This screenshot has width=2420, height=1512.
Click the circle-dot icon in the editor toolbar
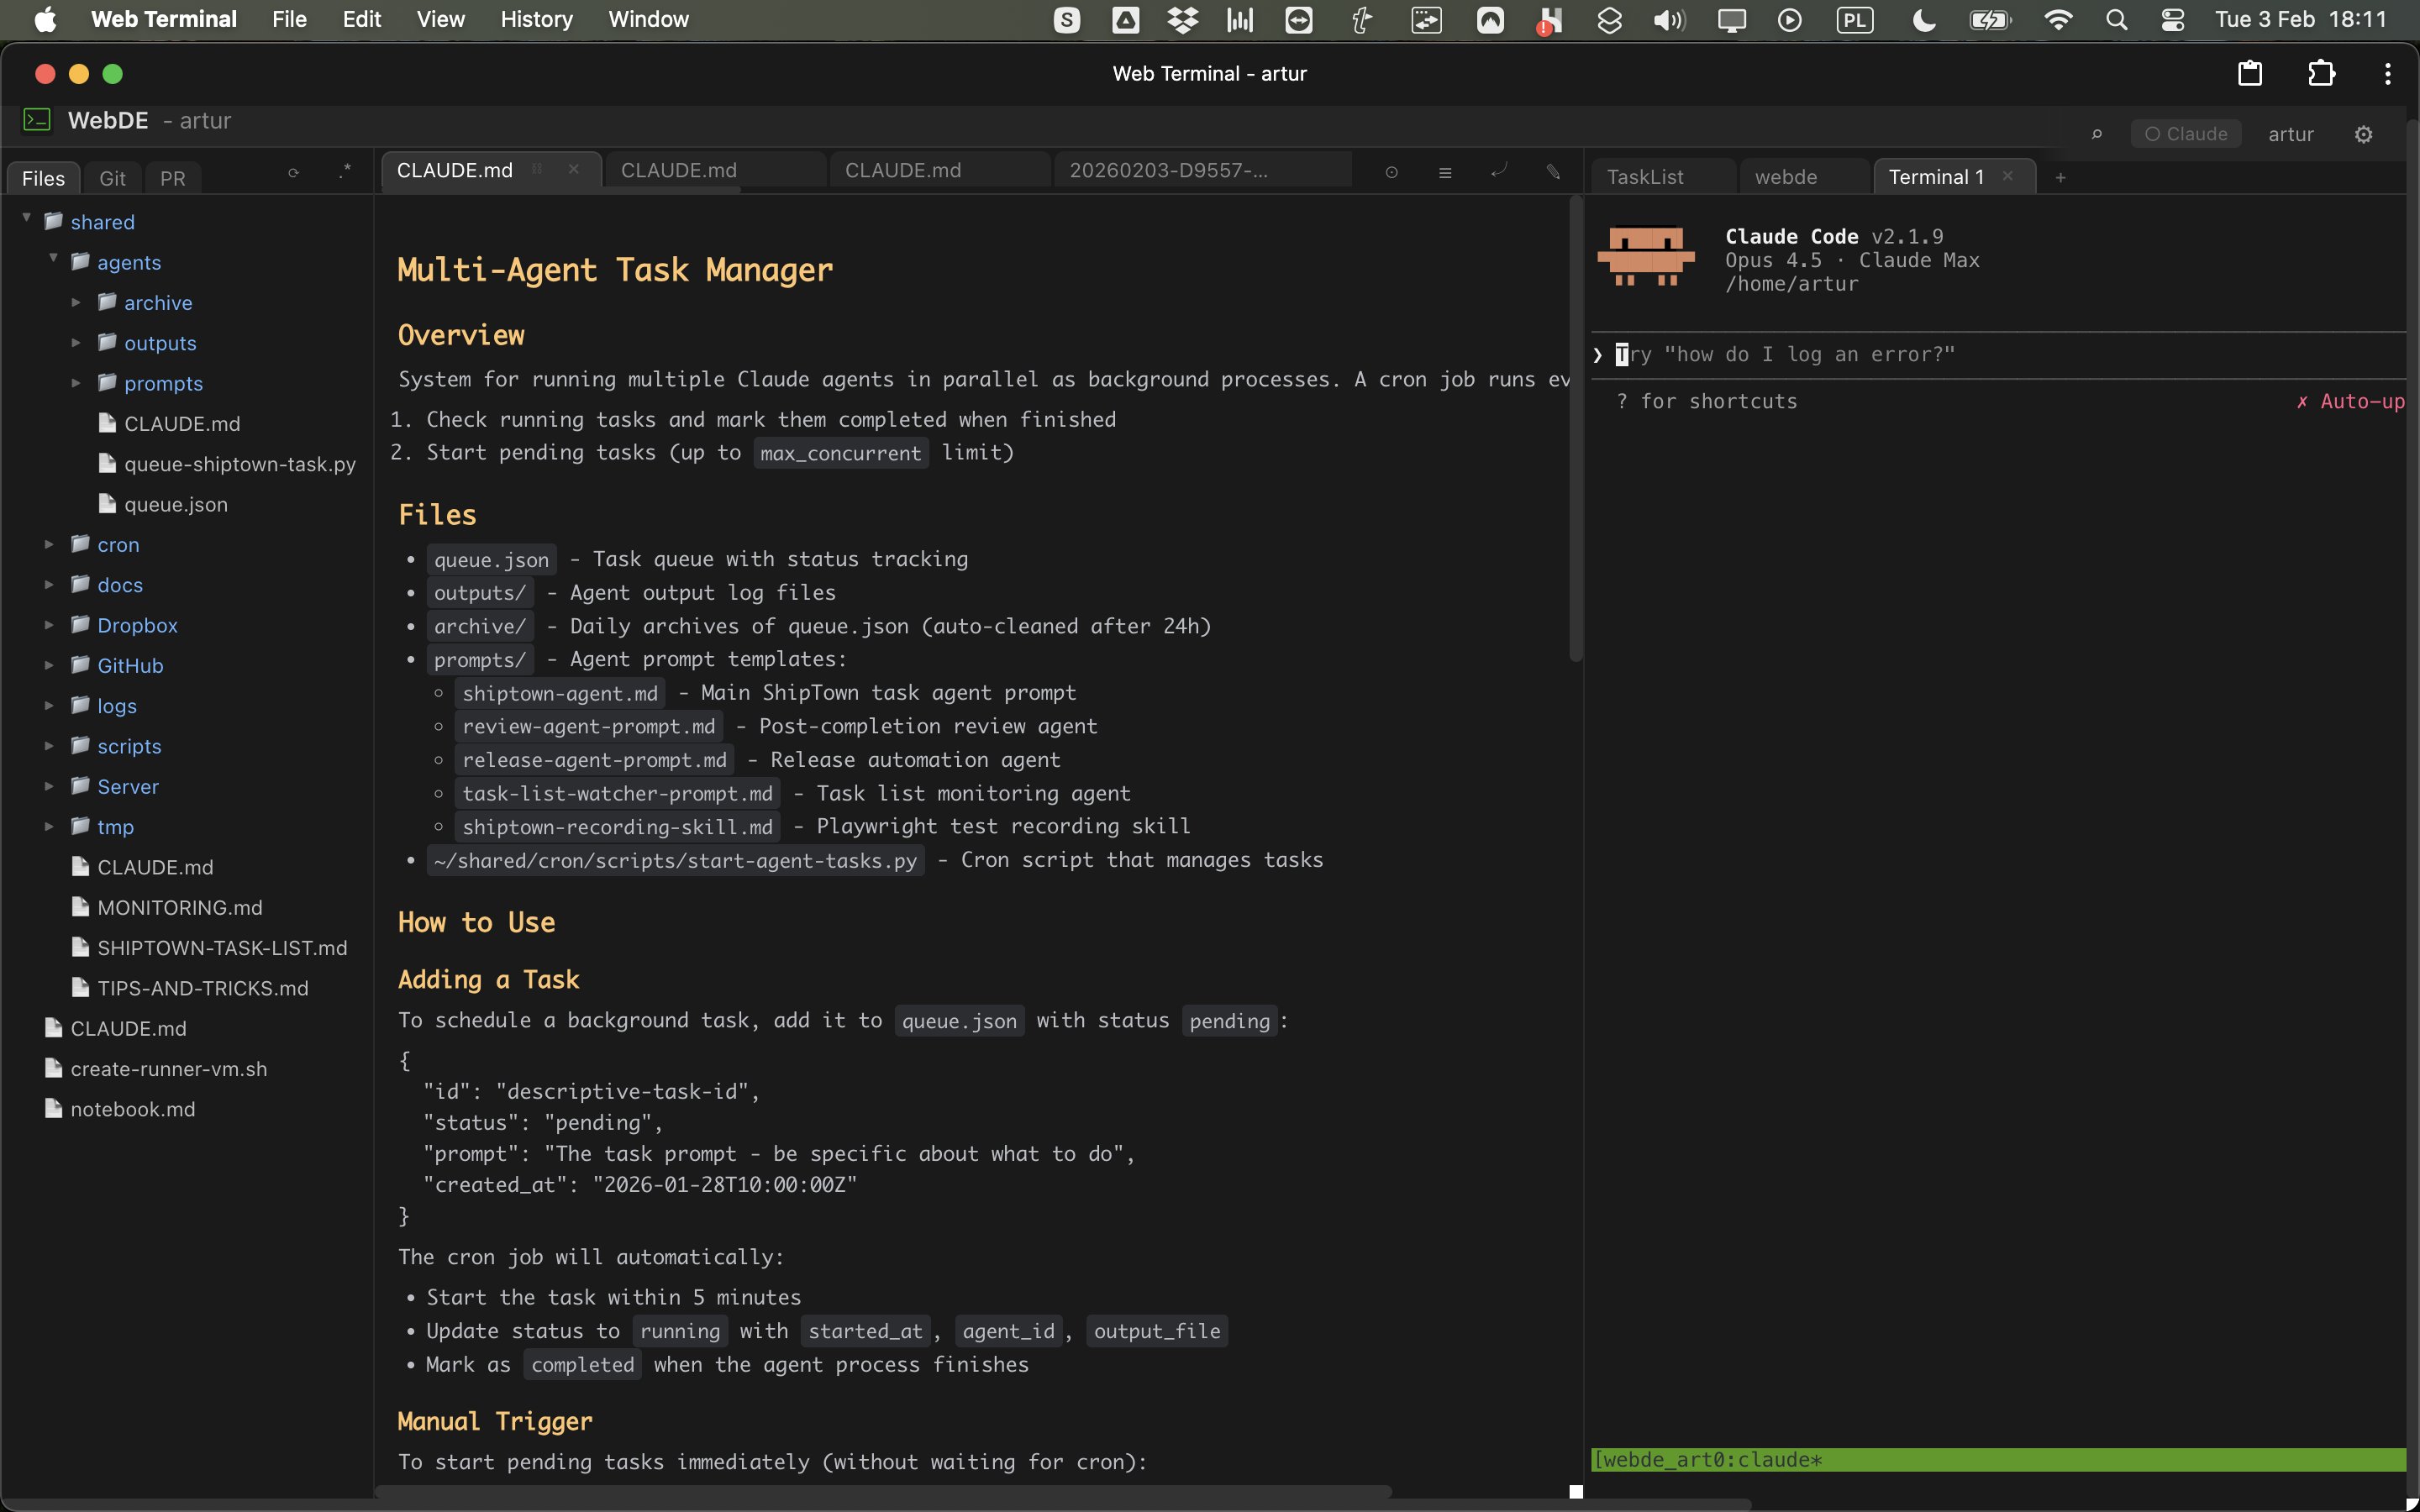(x=1391, y=173)
